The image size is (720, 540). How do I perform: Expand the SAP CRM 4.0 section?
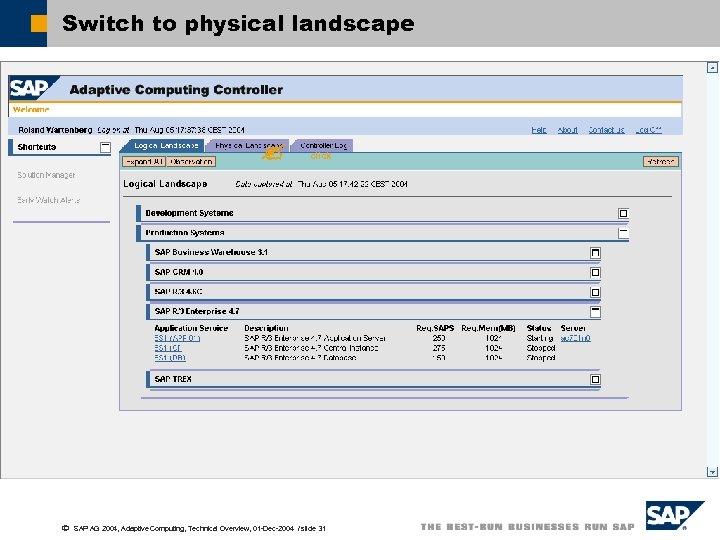tap(595, 273)
